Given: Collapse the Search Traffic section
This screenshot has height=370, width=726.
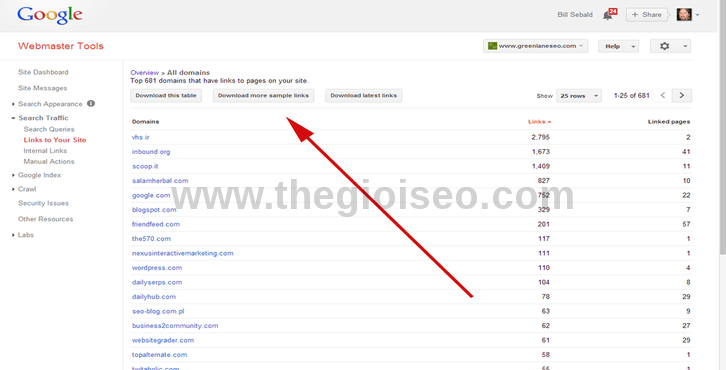Looking at the screenshot, I should point(43,118).
